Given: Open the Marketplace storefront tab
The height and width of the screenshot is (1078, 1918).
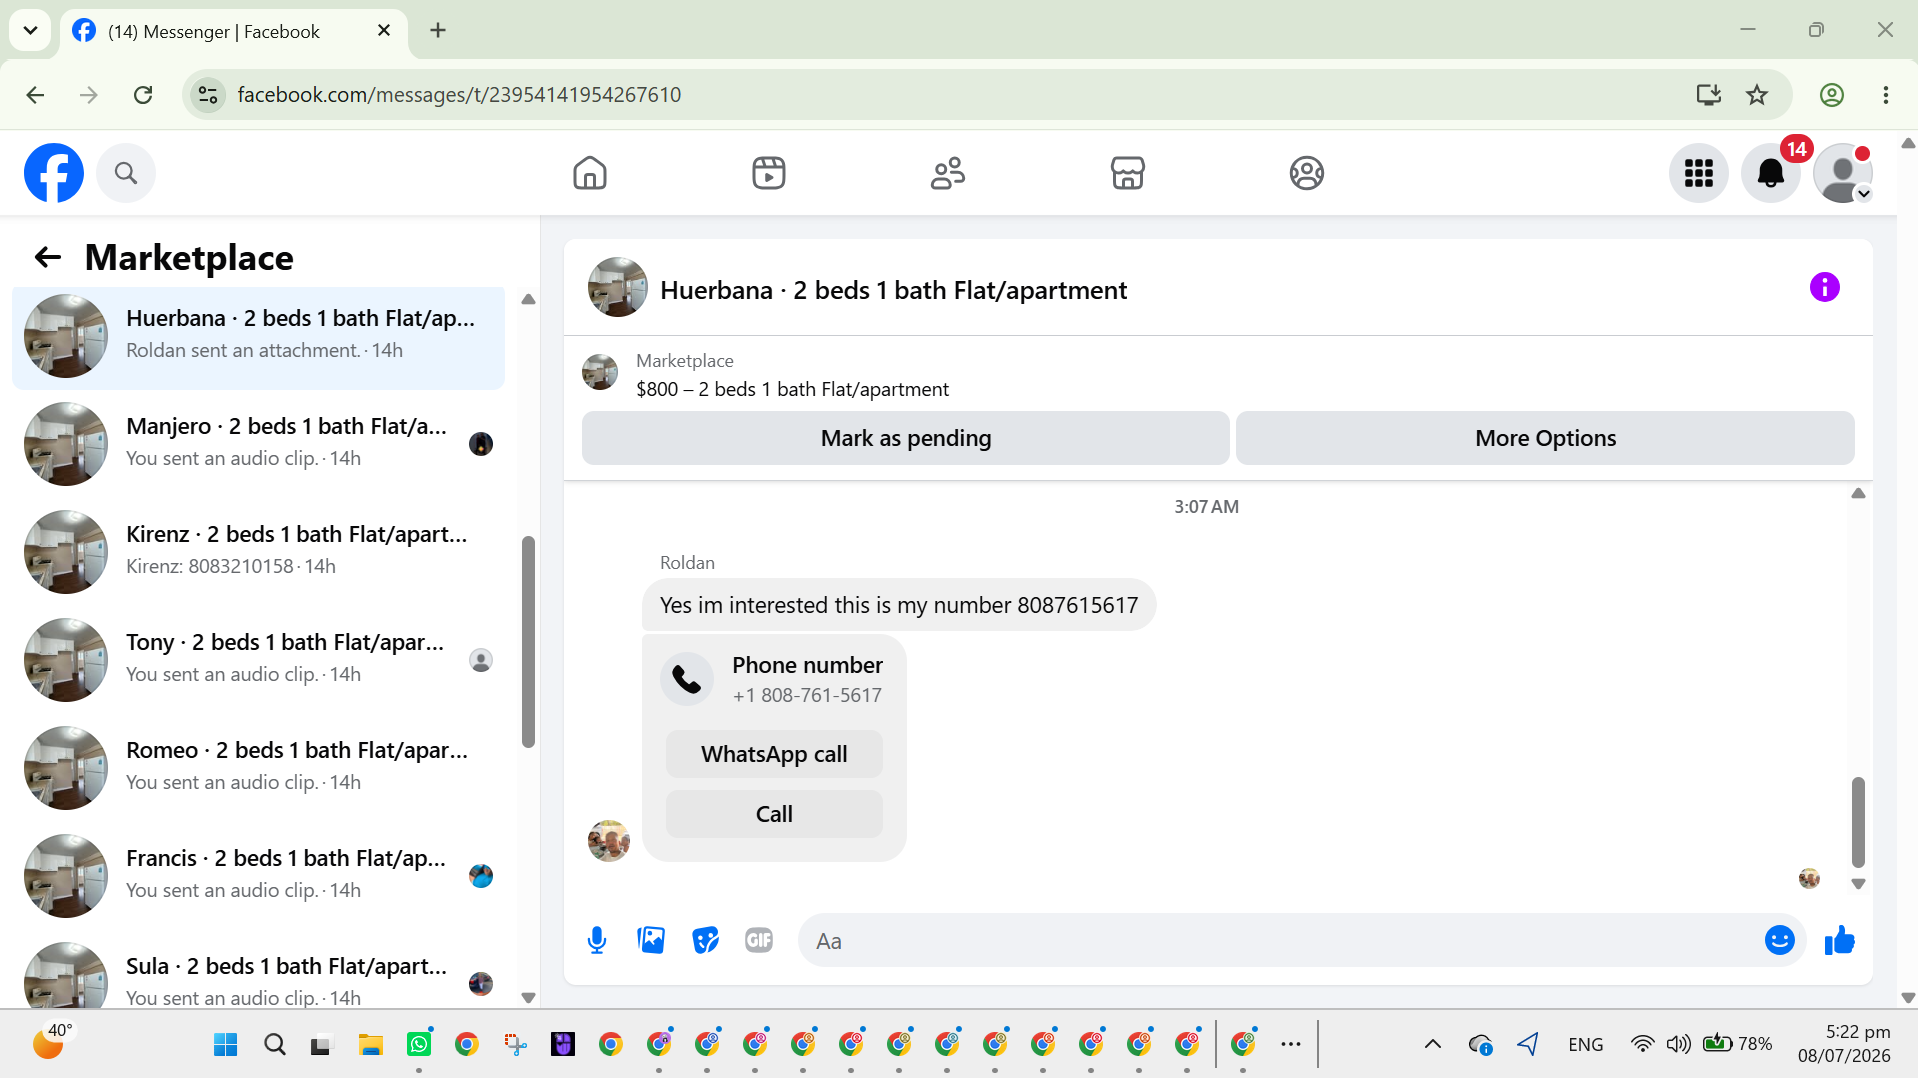Looking at the screenshot, I should [1127, 173].
